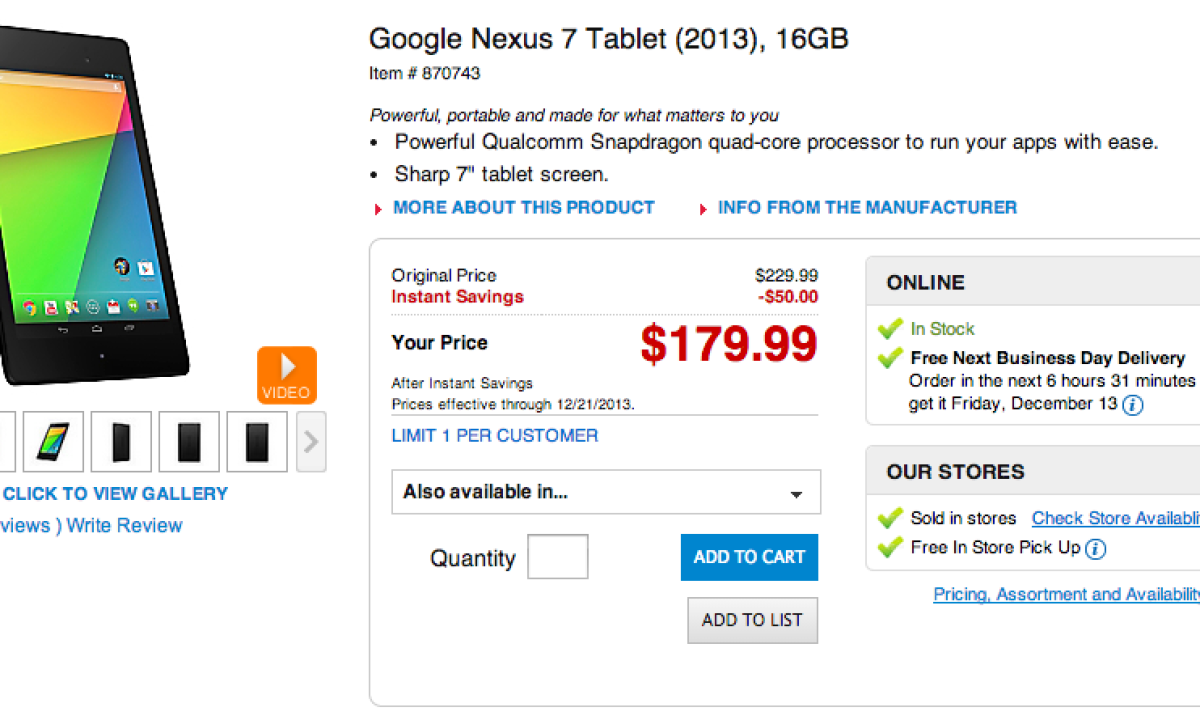Open Info From The Manufacturer link
The height and width of the screenshot is (720, 1200).
867,207
